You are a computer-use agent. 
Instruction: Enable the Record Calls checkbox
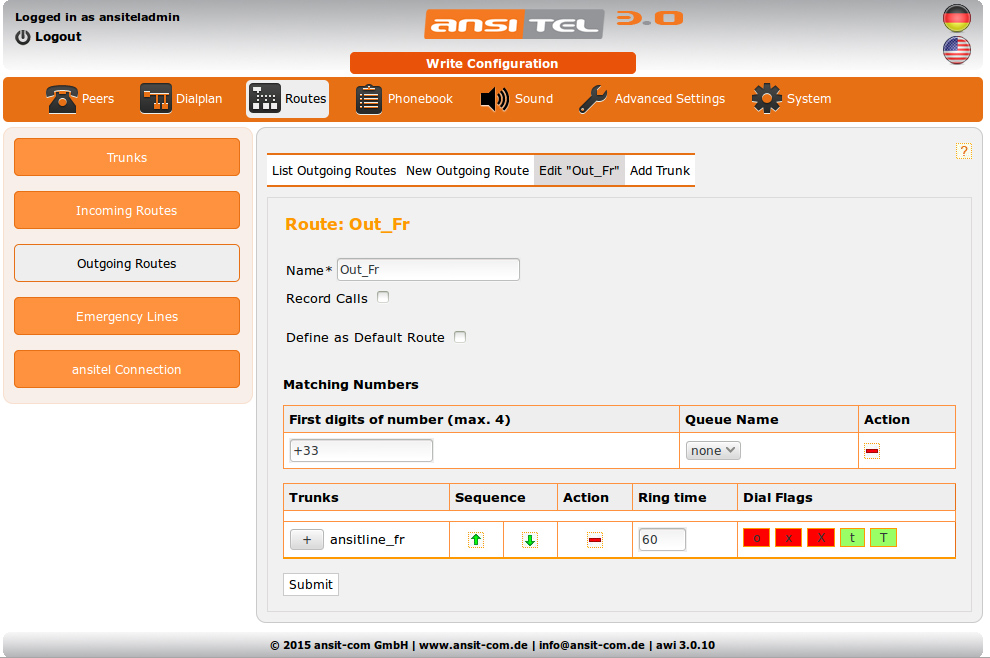[383, 297]
